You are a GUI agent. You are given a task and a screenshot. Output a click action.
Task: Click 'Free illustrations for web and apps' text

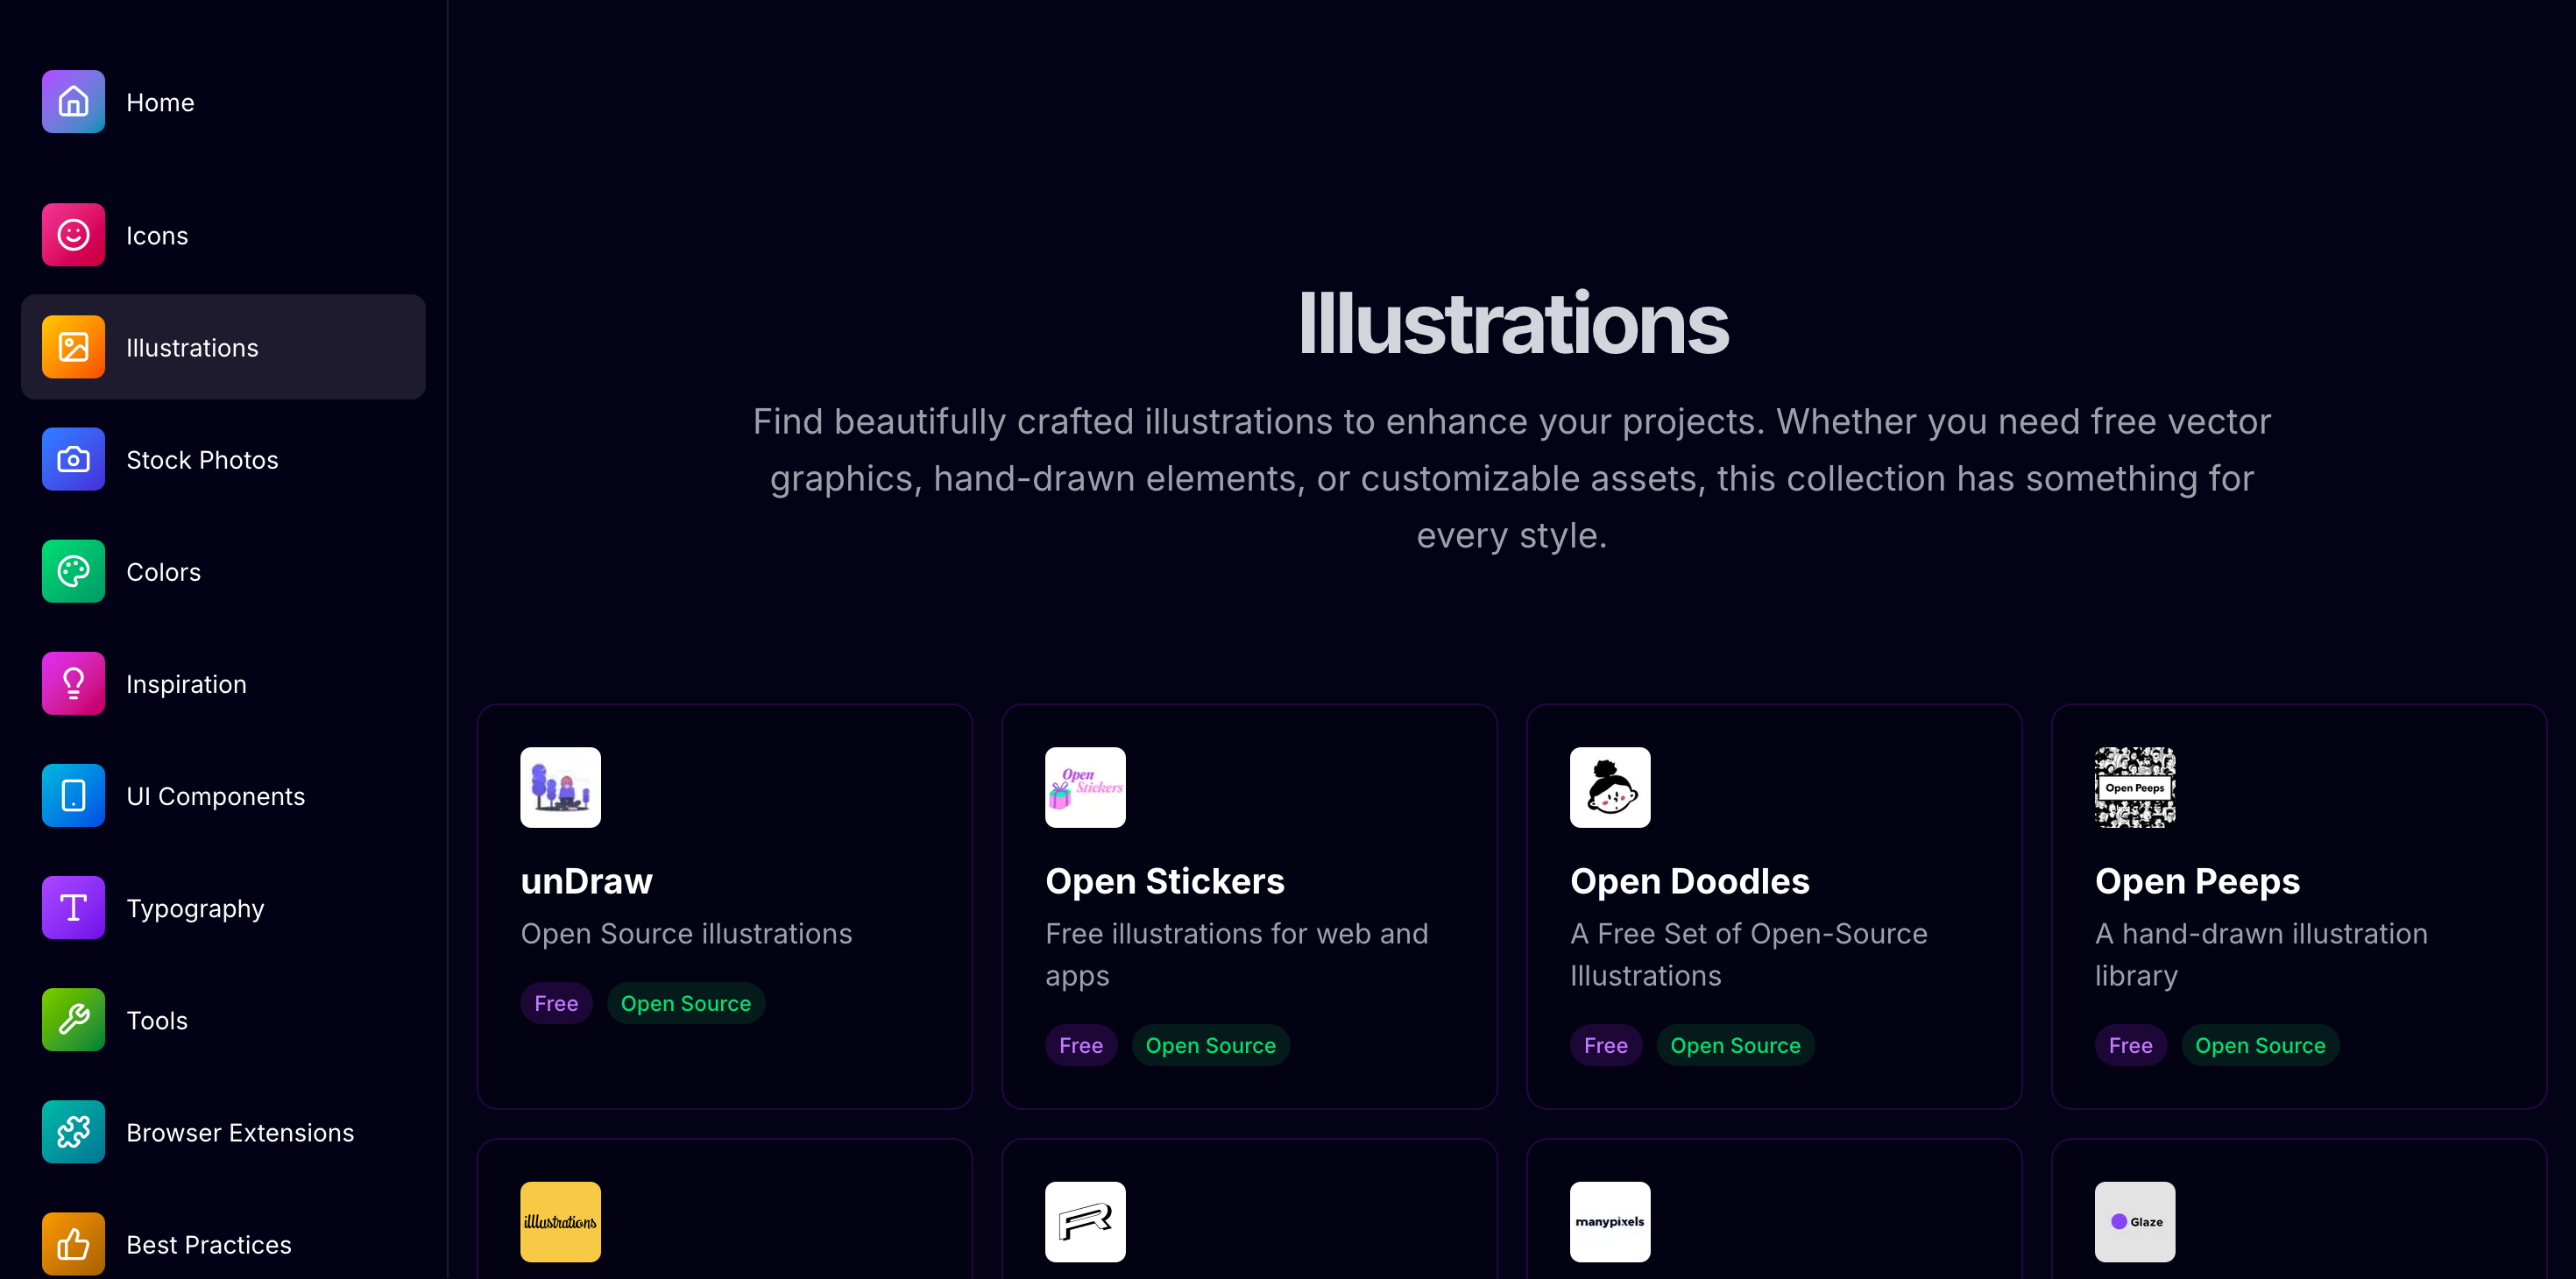click(x=1237, y=954)
